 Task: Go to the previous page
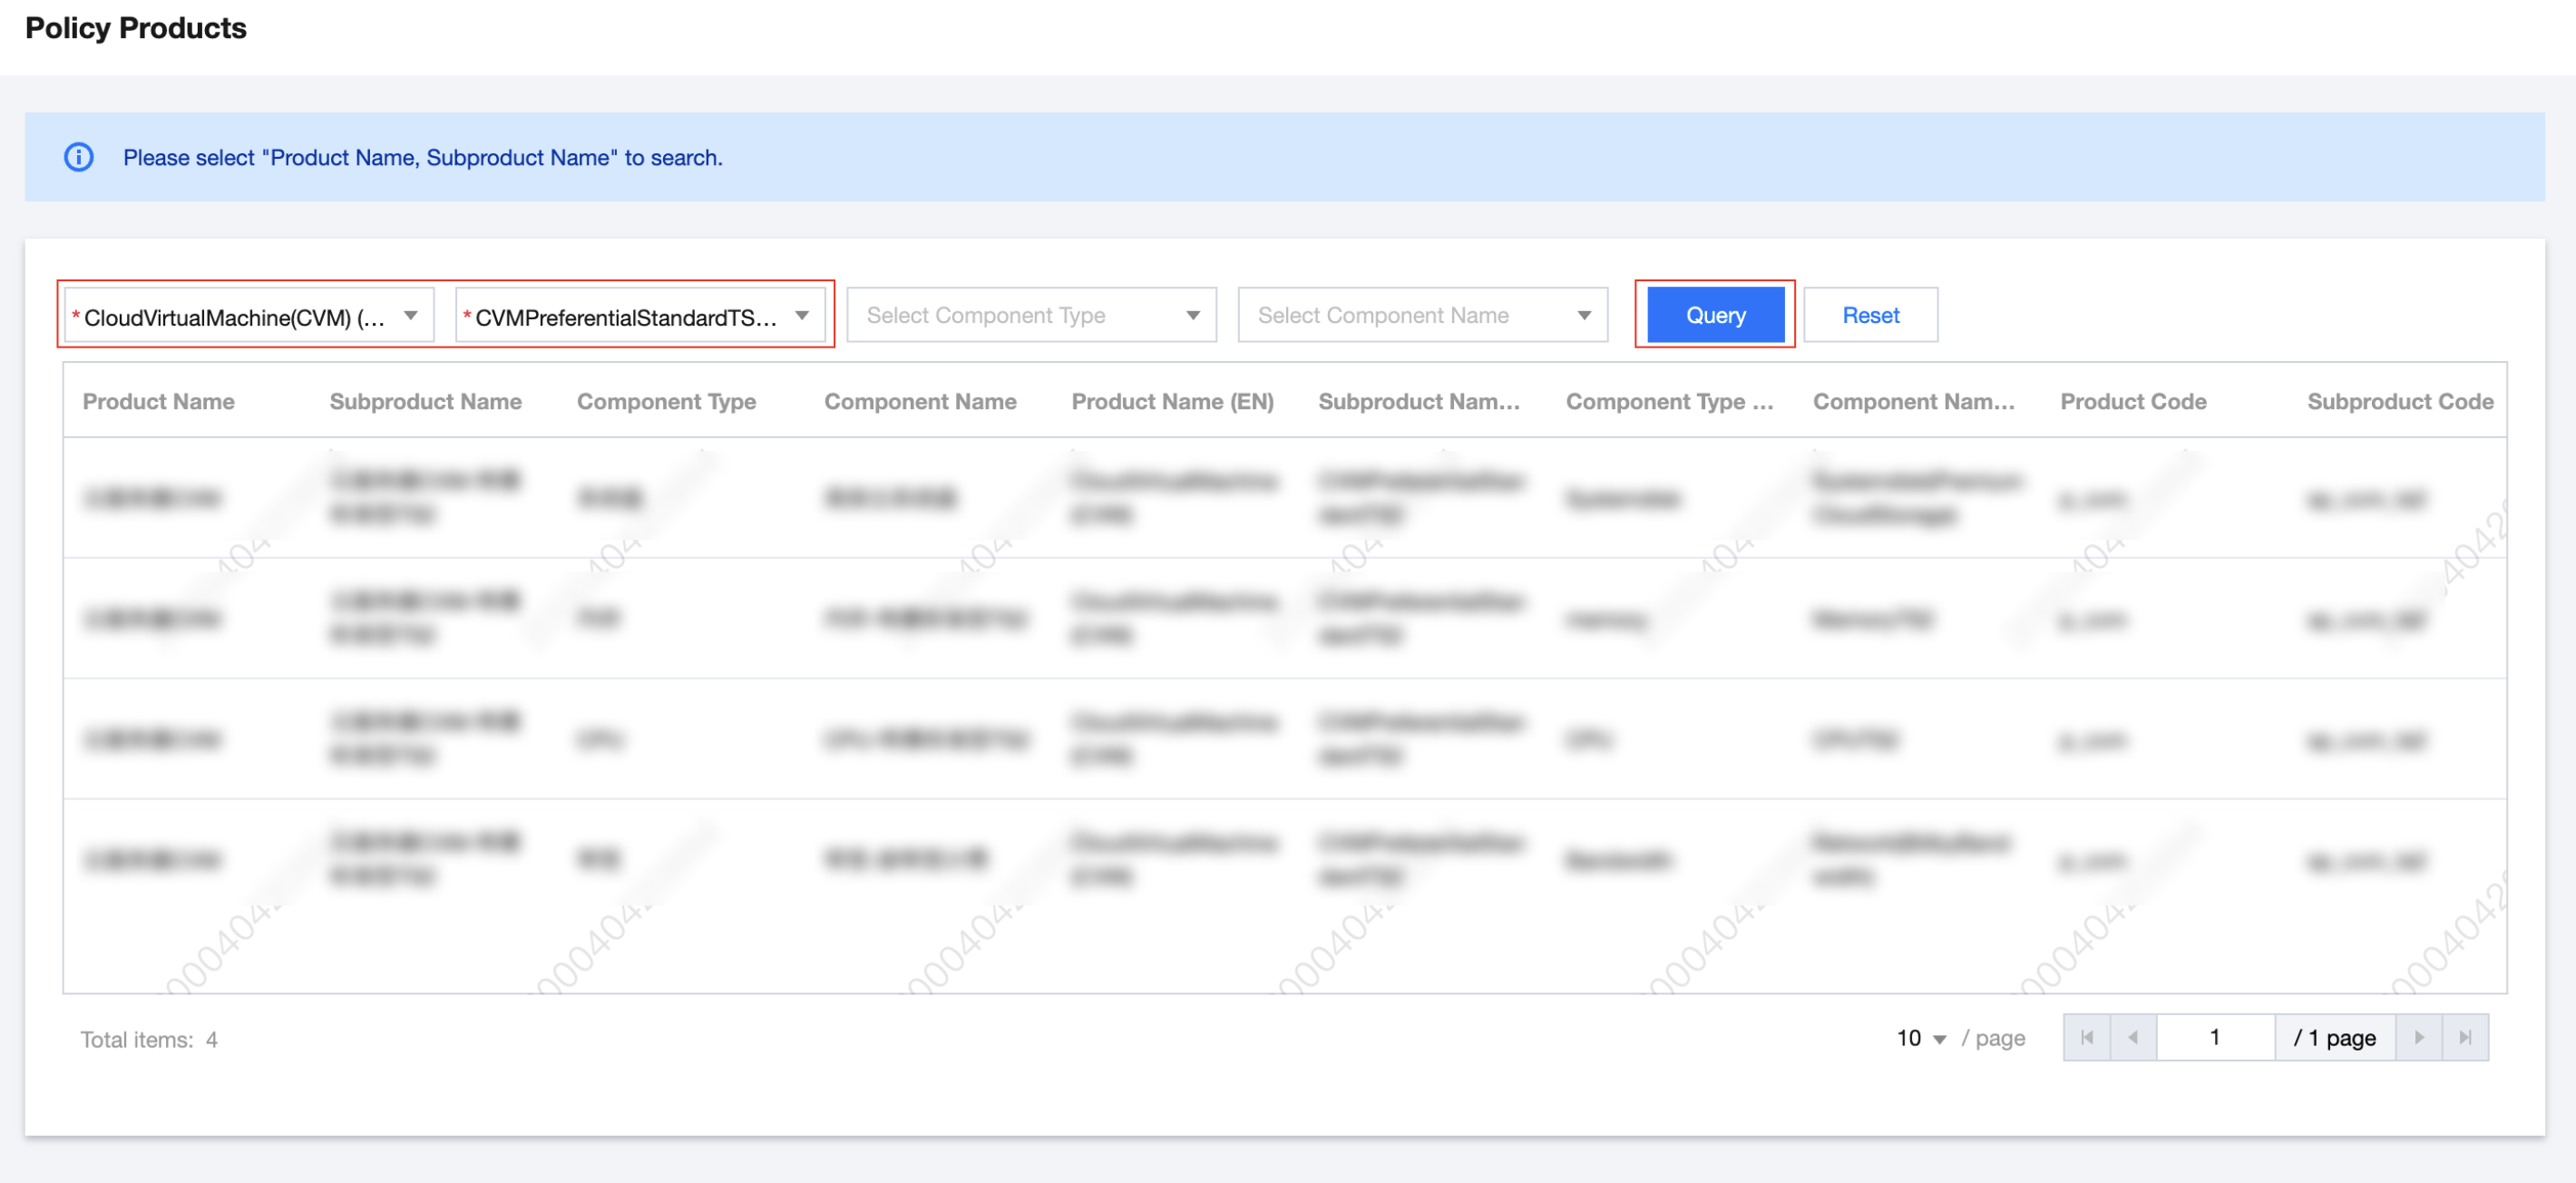2133,1037
